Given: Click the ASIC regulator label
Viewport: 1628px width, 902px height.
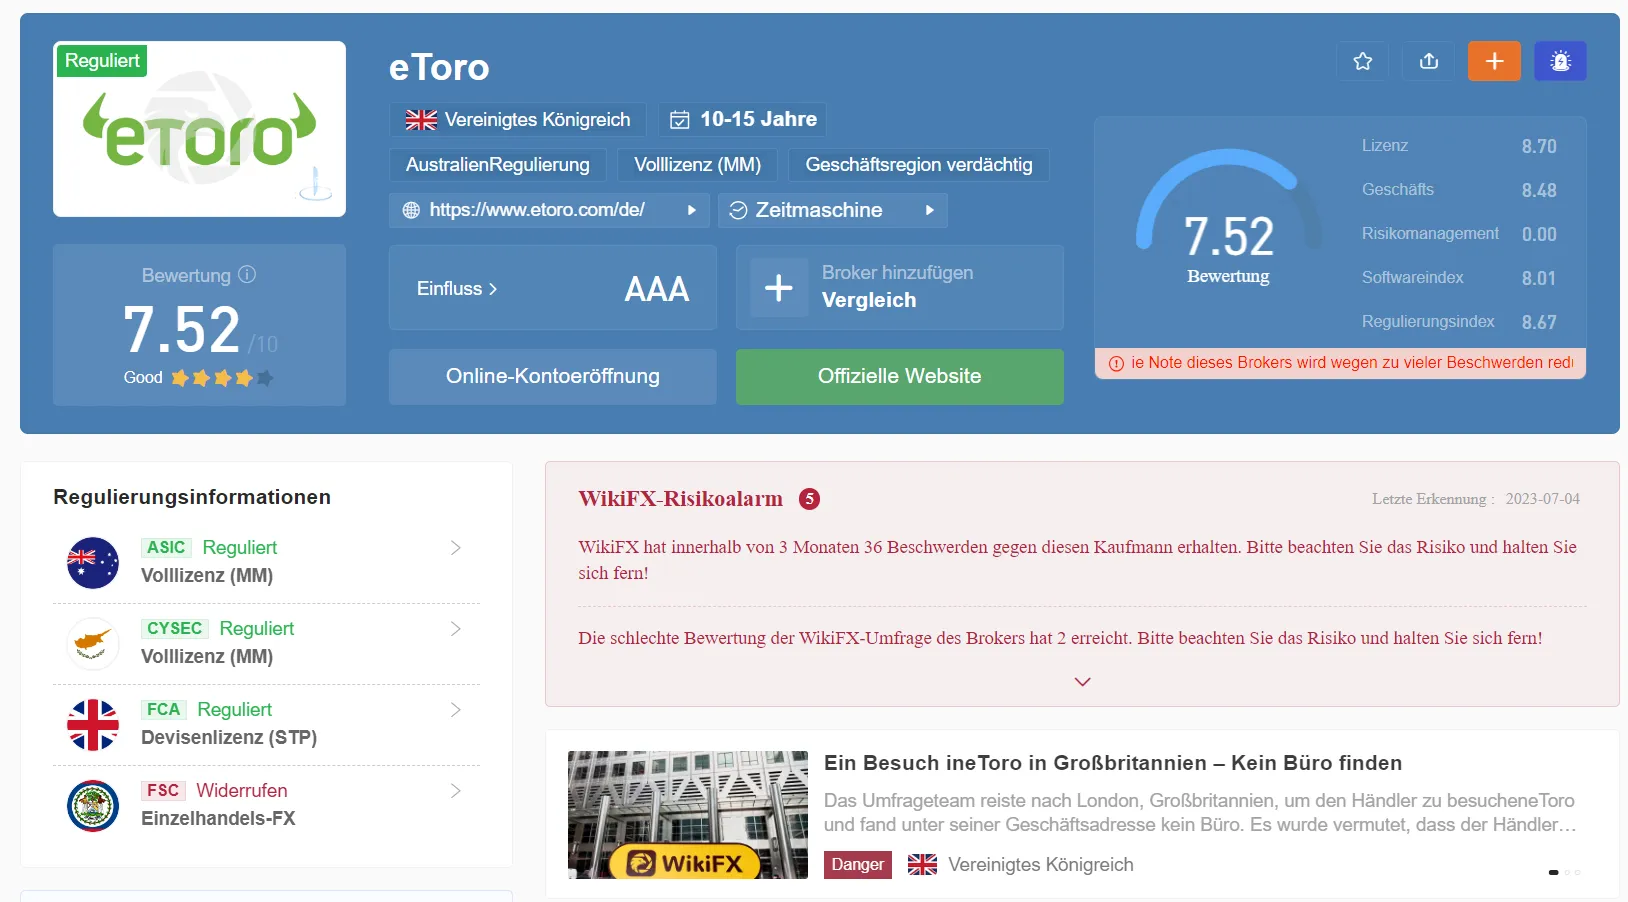Looking at the screenshot, I should pos(166,548).
